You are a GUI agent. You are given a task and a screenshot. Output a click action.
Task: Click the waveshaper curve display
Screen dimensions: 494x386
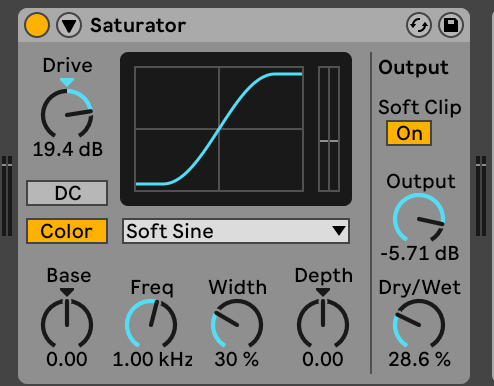click(x=219, y=129)
